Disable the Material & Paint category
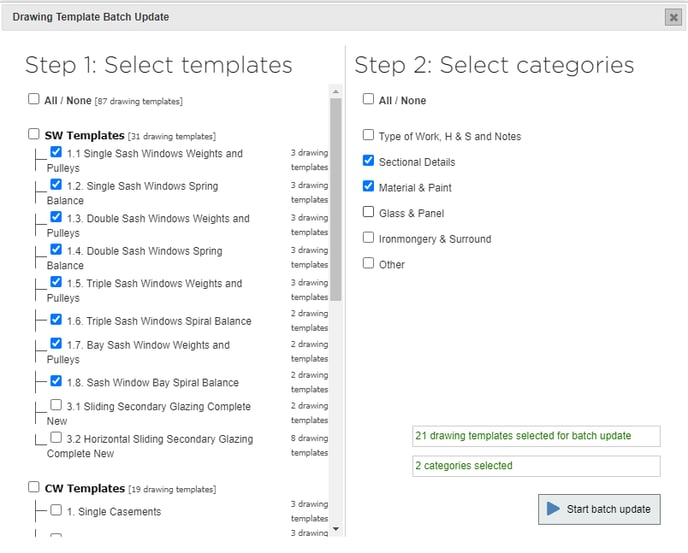Screen dimensions: 688x553 (x=369, y=186)
